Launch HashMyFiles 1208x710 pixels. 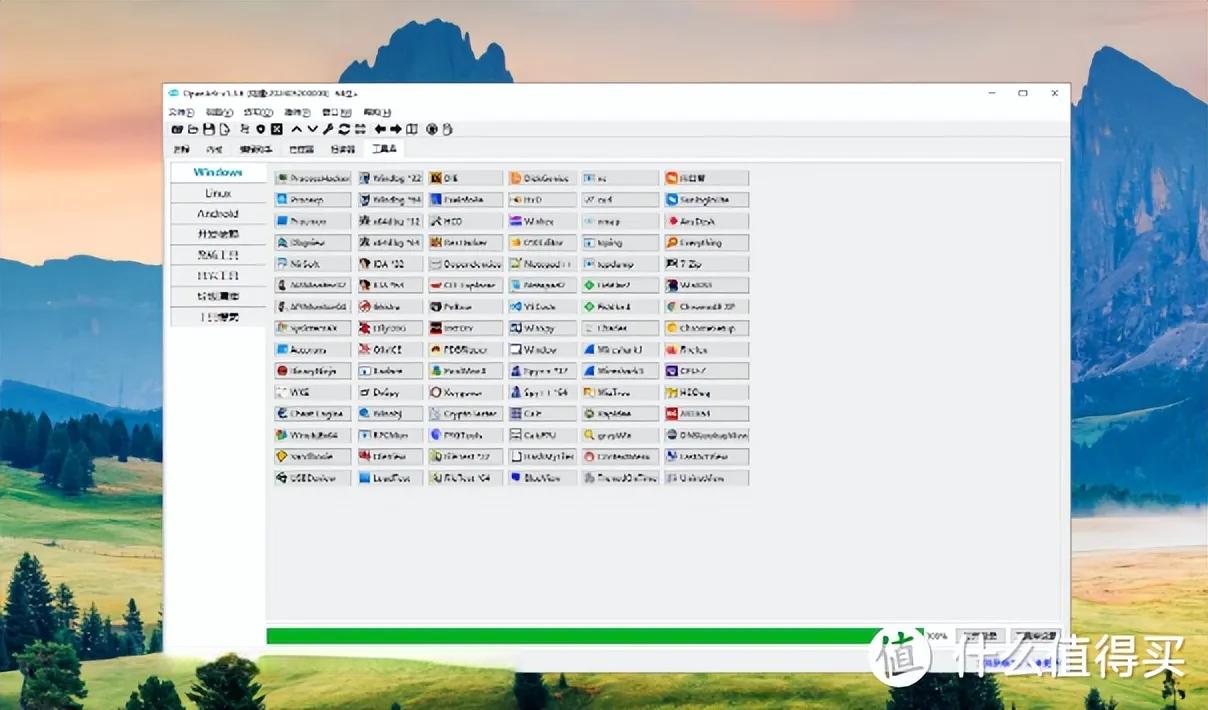tap(542, 457)
